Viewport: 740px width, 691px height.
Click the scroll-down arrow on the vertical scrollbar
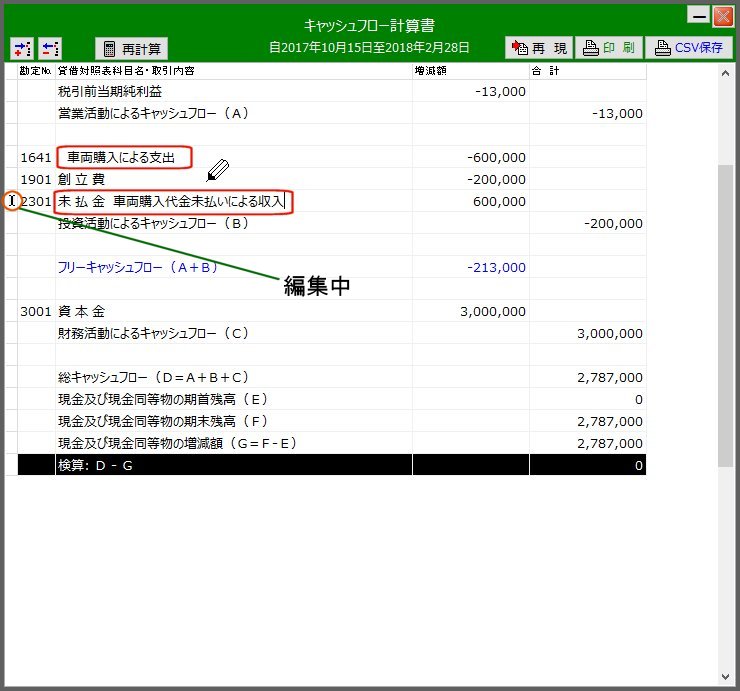pyautogui.click(x=726, y=677)
